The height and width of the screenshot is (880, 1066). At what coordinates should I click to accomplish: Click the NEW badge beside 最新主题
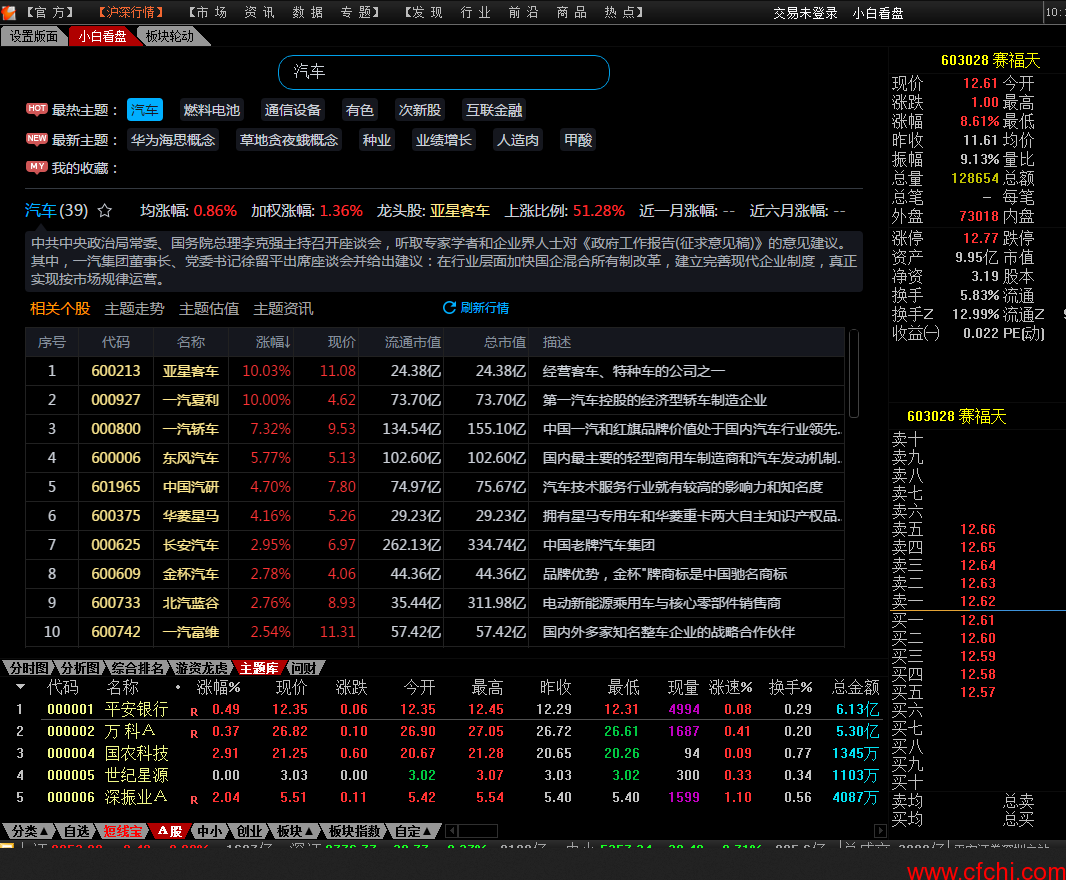tap(37, 139)
